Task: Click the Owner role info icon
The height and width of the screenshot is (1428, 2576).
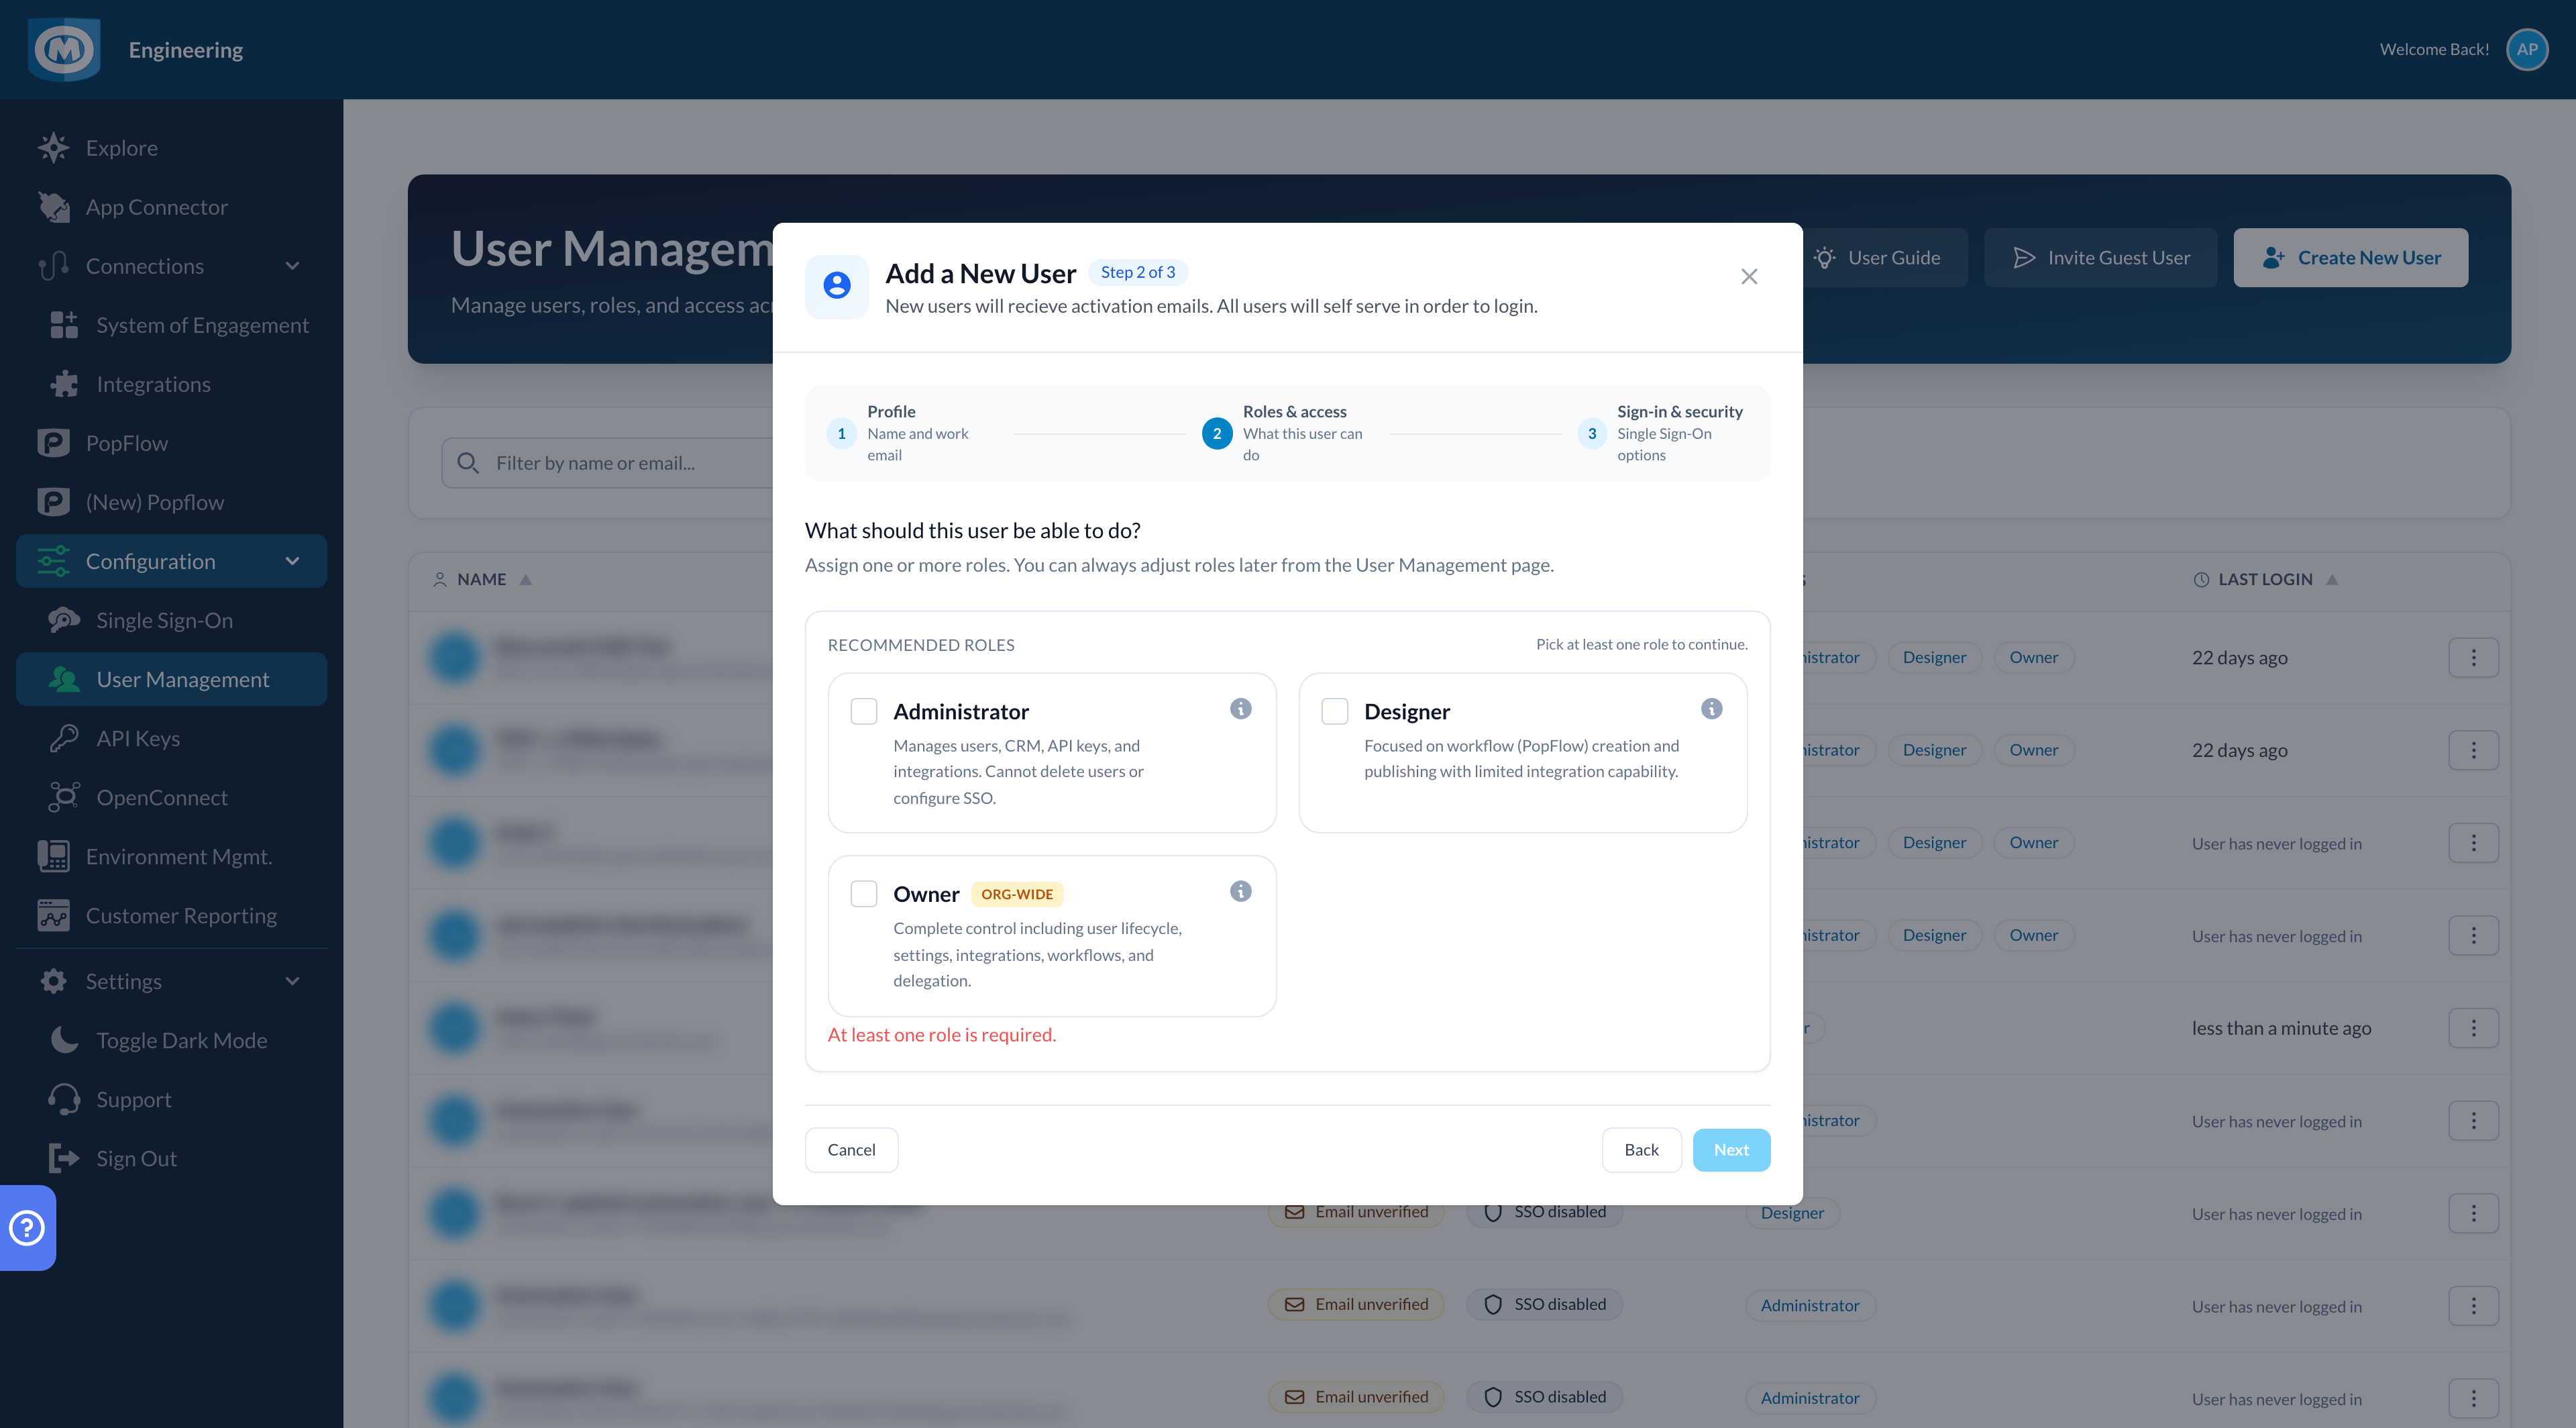Action: pos(1240,891)
